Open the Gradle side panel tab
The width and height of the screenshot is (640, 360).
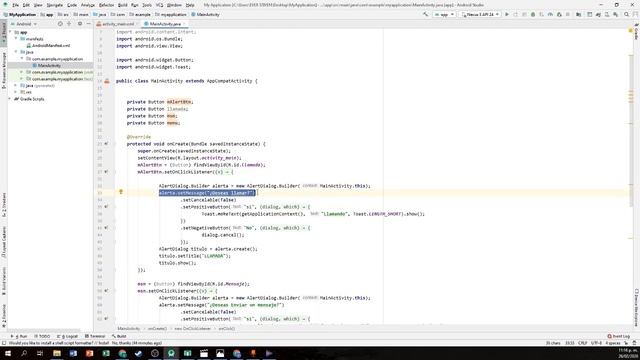click(x=636, y=32)
